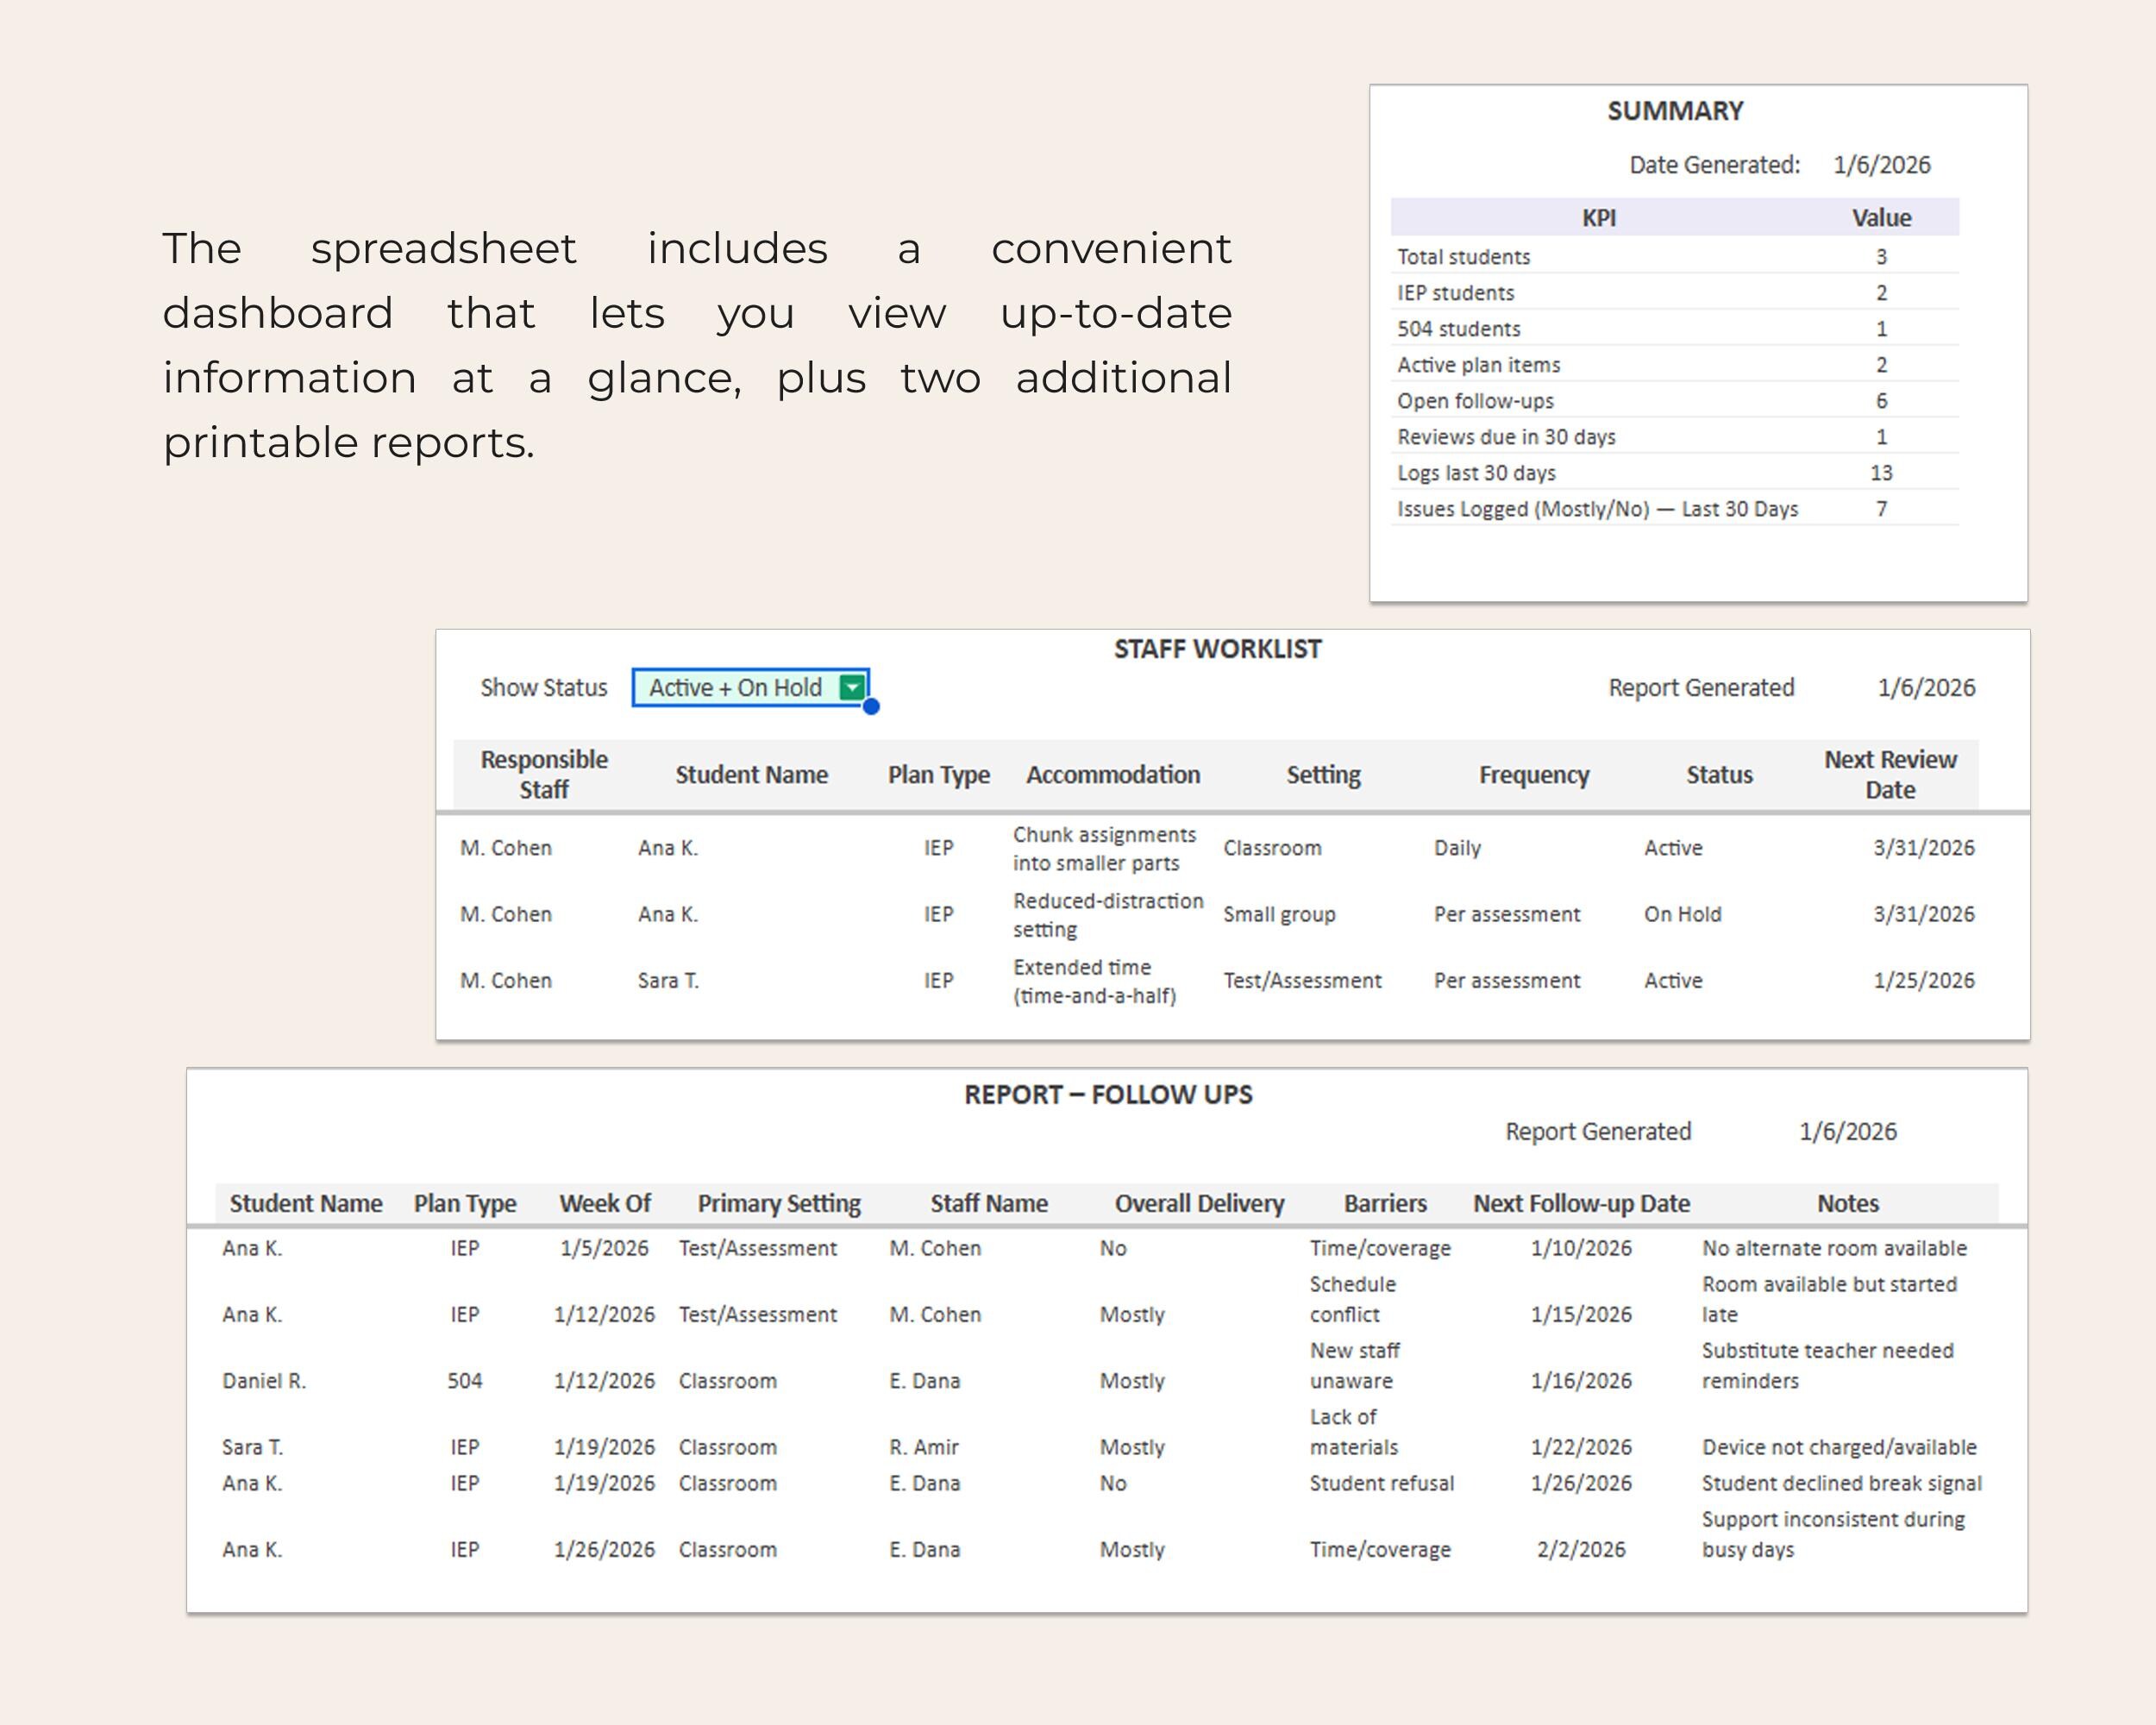Click the 'Student refusal' barrier cell
Screen dimensions: 2156x1725
pyautogui.click(x=1382, y=1483)
